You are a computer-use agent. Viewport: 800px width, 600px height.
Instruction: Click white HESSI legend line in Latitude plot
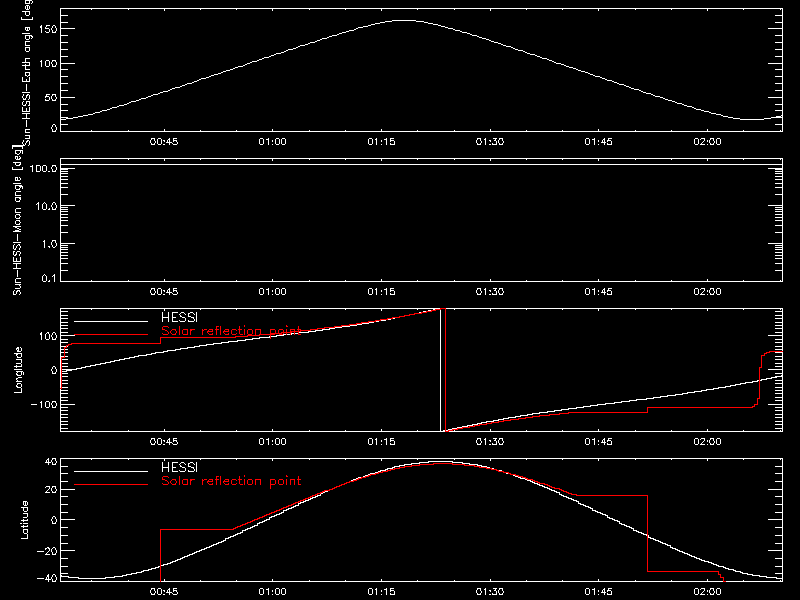[x=111, y=471]
